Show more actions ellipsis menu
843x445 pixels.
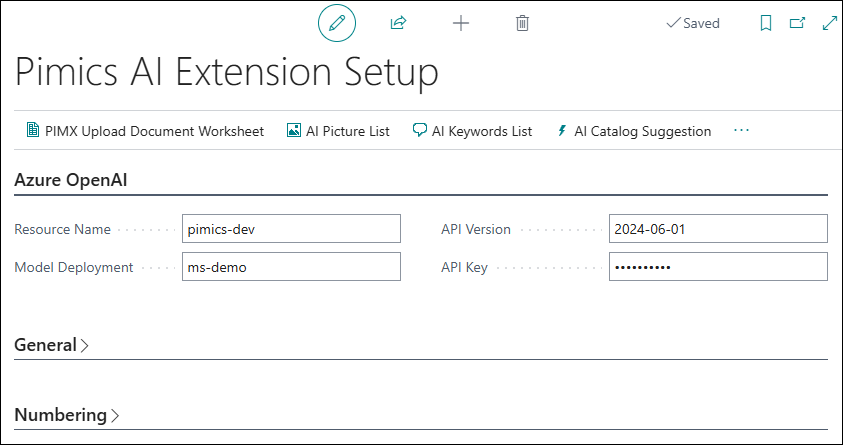[x=741, y=130]
